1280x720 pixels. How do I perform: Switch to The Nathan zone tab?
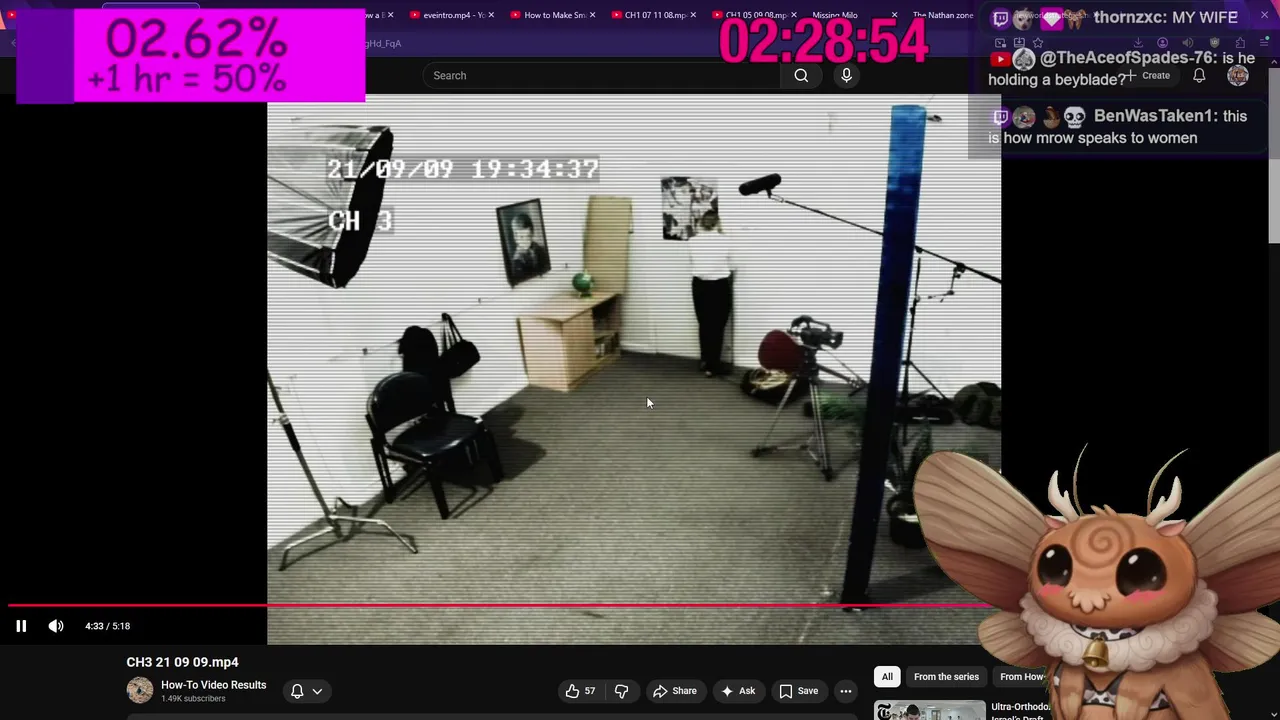(943, 15)
